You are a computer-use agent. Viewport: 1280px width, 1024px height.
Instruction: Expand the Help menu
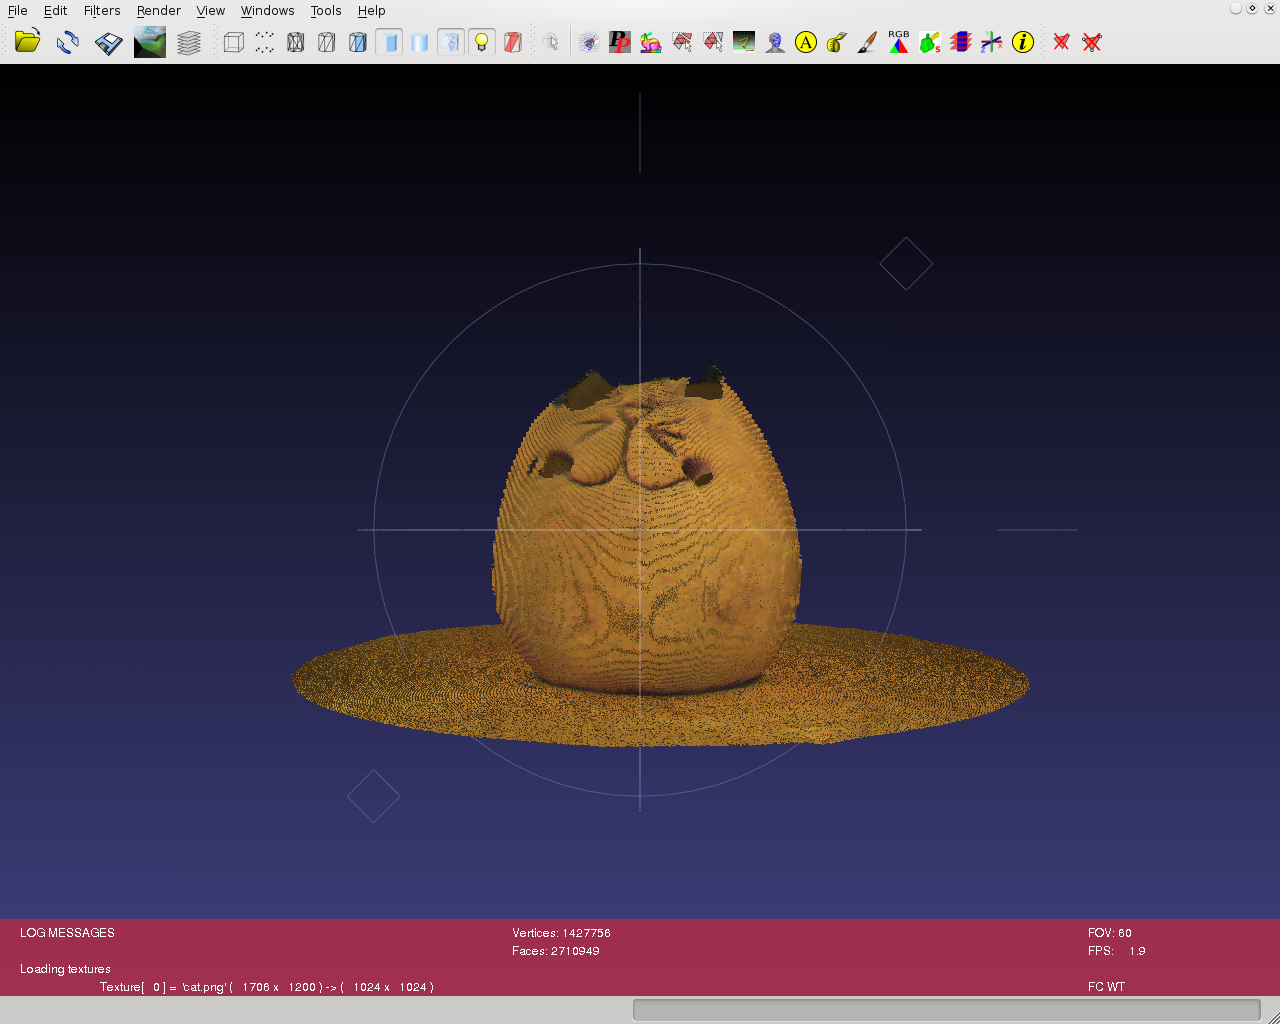click(371, 11)
